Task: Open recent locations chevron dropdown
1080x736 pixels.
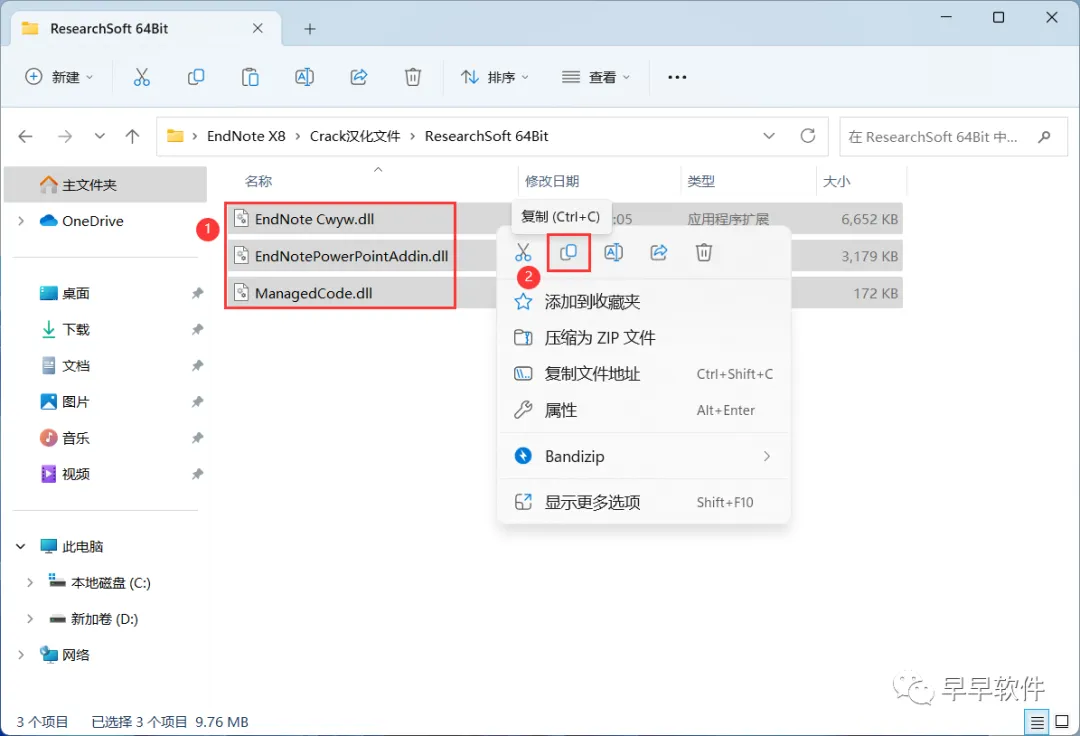Action: [x=100, y=136]
